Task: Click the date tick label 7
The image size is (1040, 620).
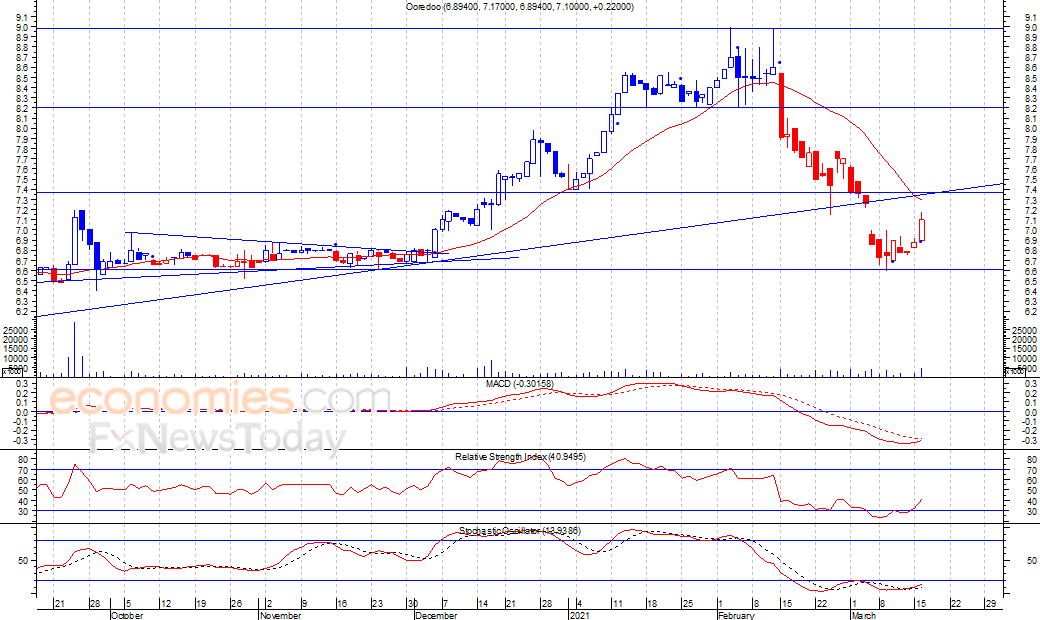Action: (445, 603)
